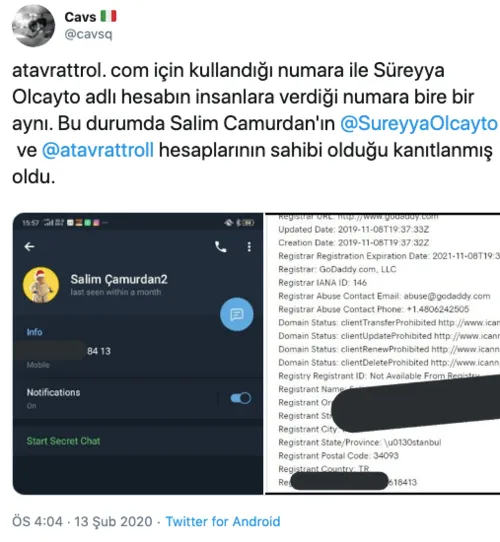This screenshot has width=500, height=542.
Task: Toggle the Notifications switch
Action: pyautogui.click(x=241, y=398)
